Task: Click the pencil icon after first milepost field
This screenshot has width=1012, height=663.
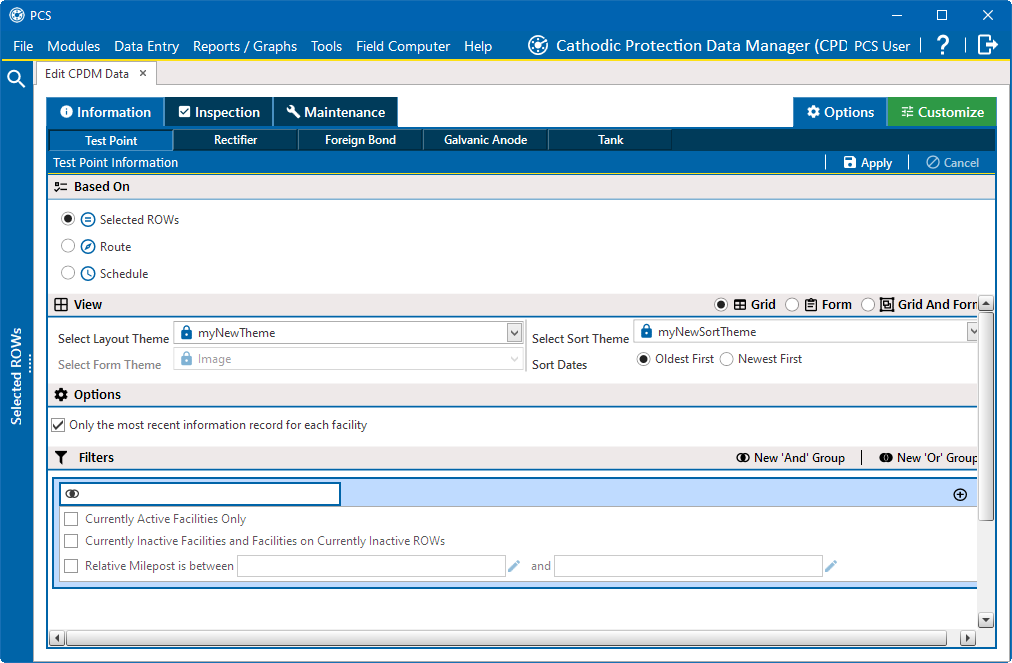Action: [x=514, y=566]
